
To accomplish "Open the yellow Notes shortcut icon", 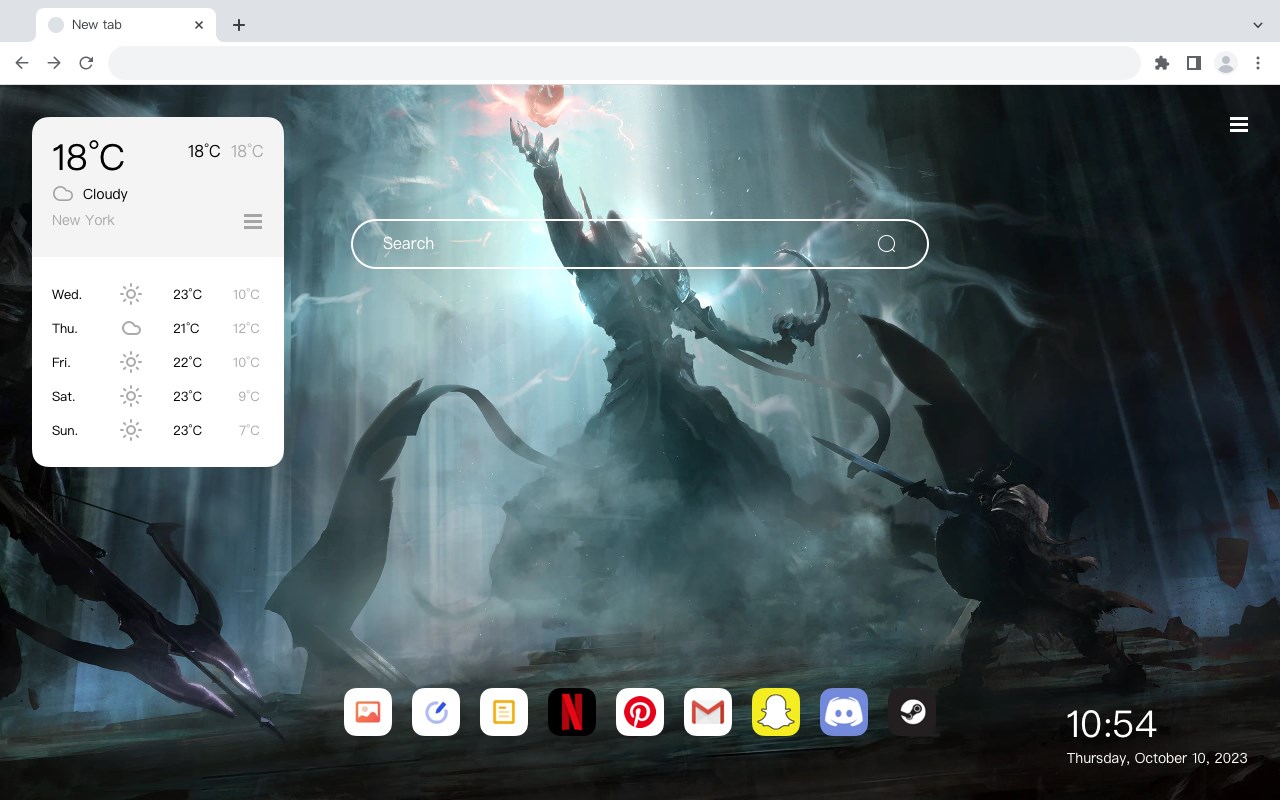I will tap(504, 712).
